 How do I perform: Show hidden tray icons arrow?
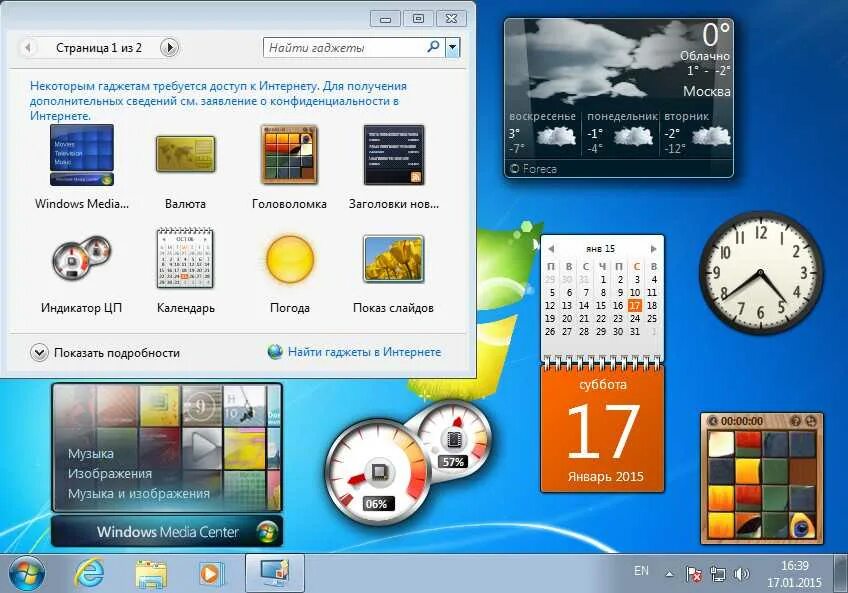coord(670,574)
